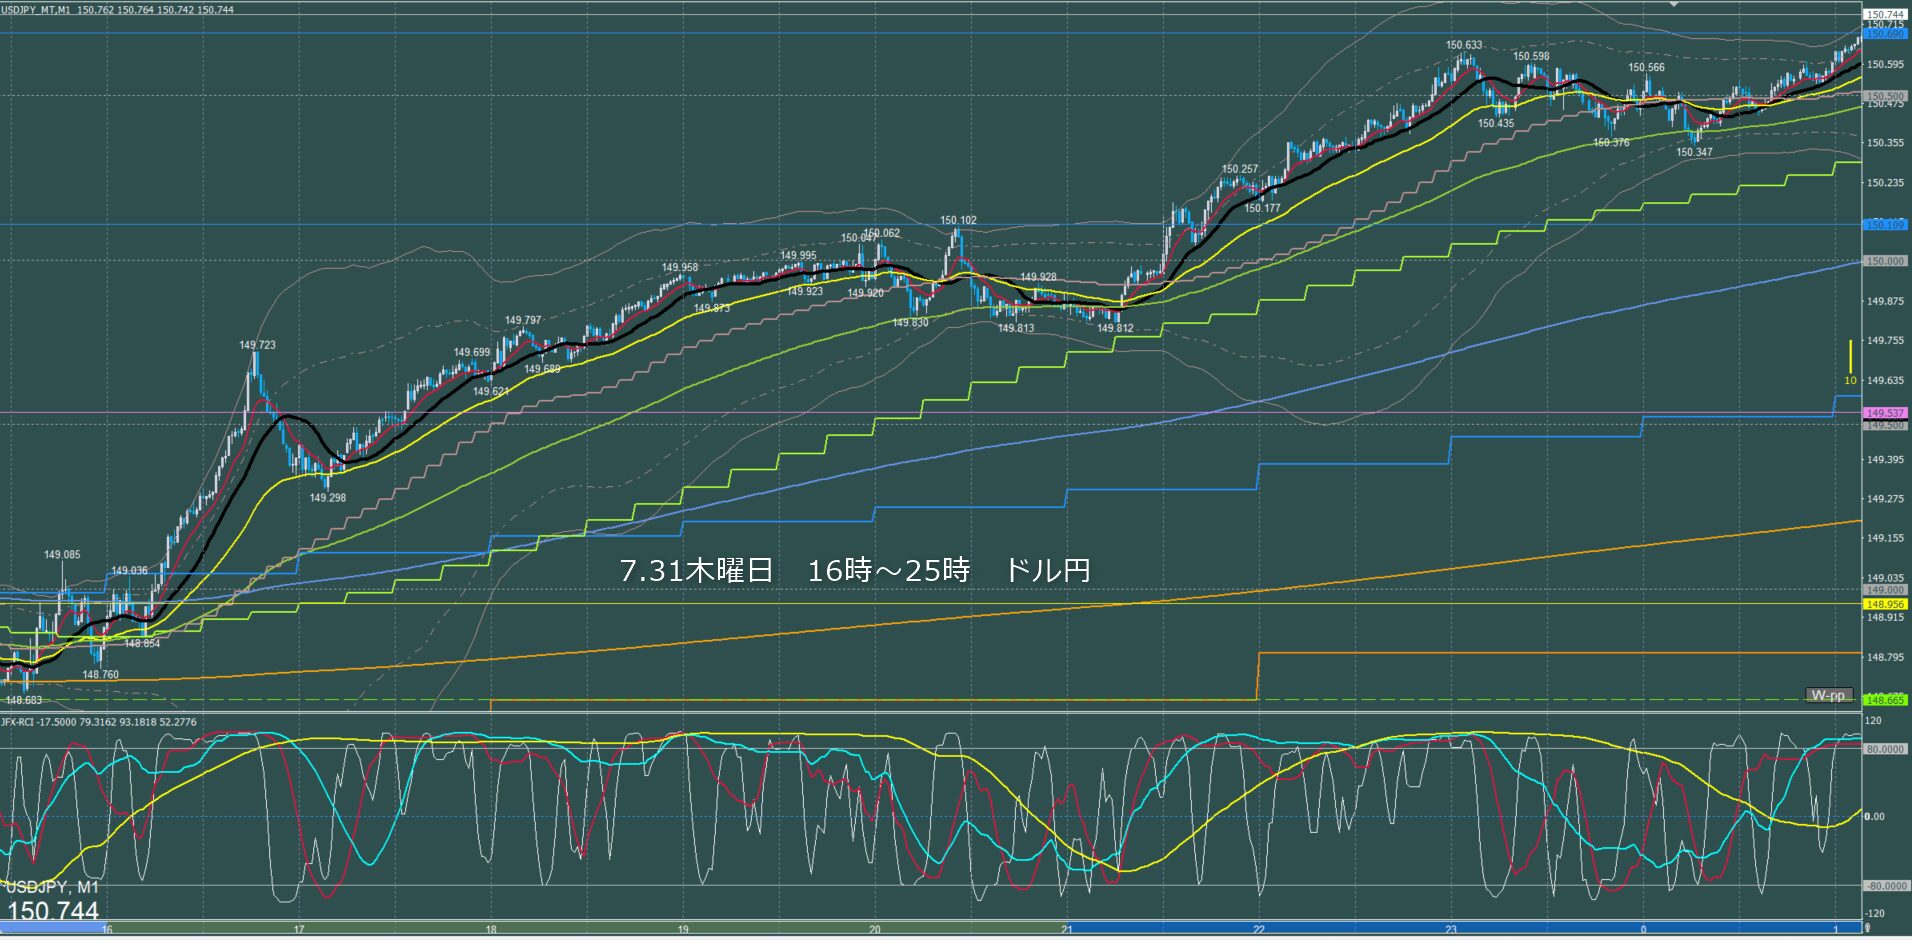Click the yellow vertical line marked 10

coord(1850,357)
